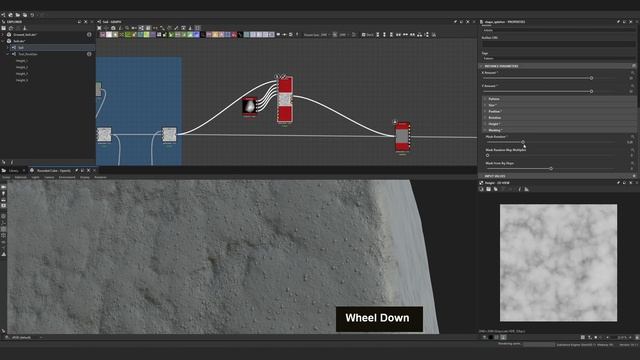Click the save image icon in 2D view toolbar
This screenshot has width=640, height=360.
coord(488,189)
